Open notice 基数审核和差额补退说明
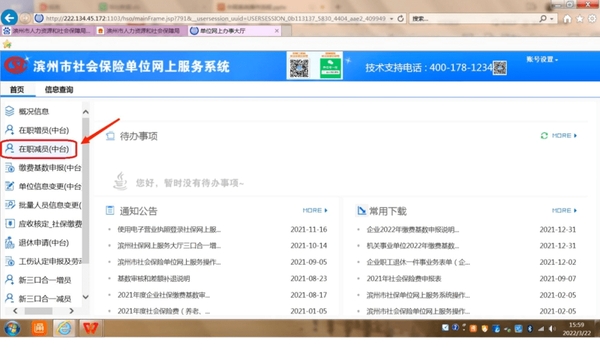The height and width of the screenshot is (360, 600). 153,279
